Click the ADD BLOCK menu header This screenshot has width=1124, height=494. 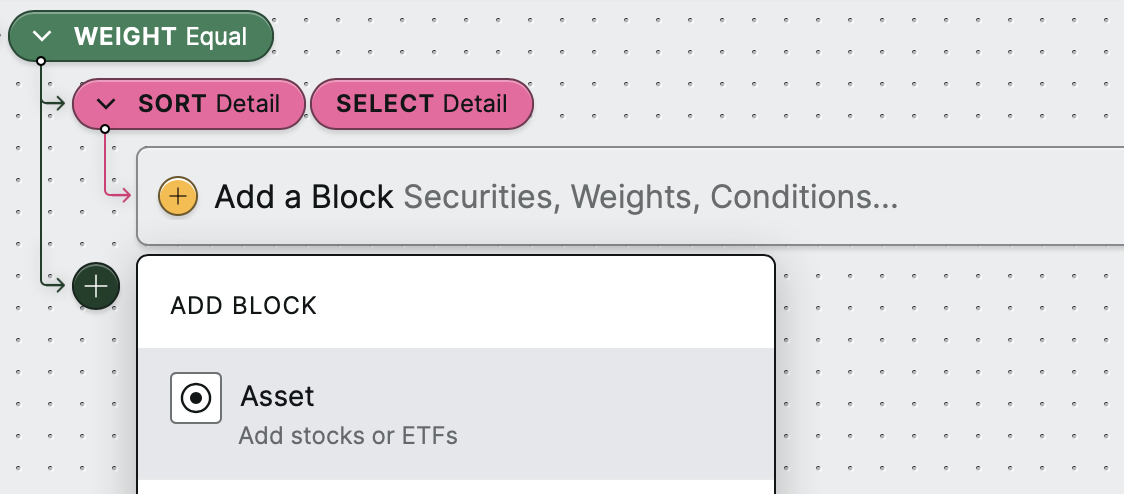[243, 306]
